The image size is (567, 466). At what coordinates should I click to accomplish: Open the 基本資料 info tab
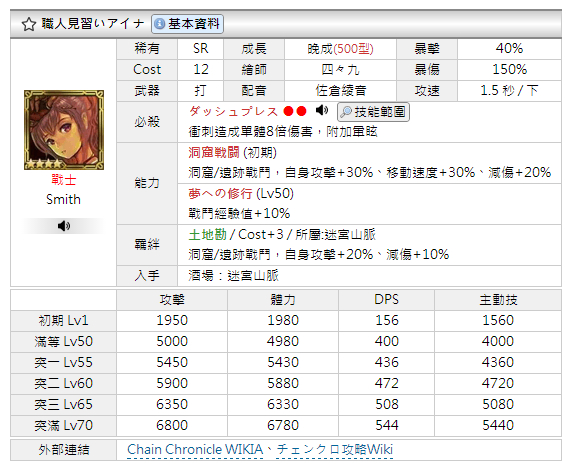coord(187,24)
